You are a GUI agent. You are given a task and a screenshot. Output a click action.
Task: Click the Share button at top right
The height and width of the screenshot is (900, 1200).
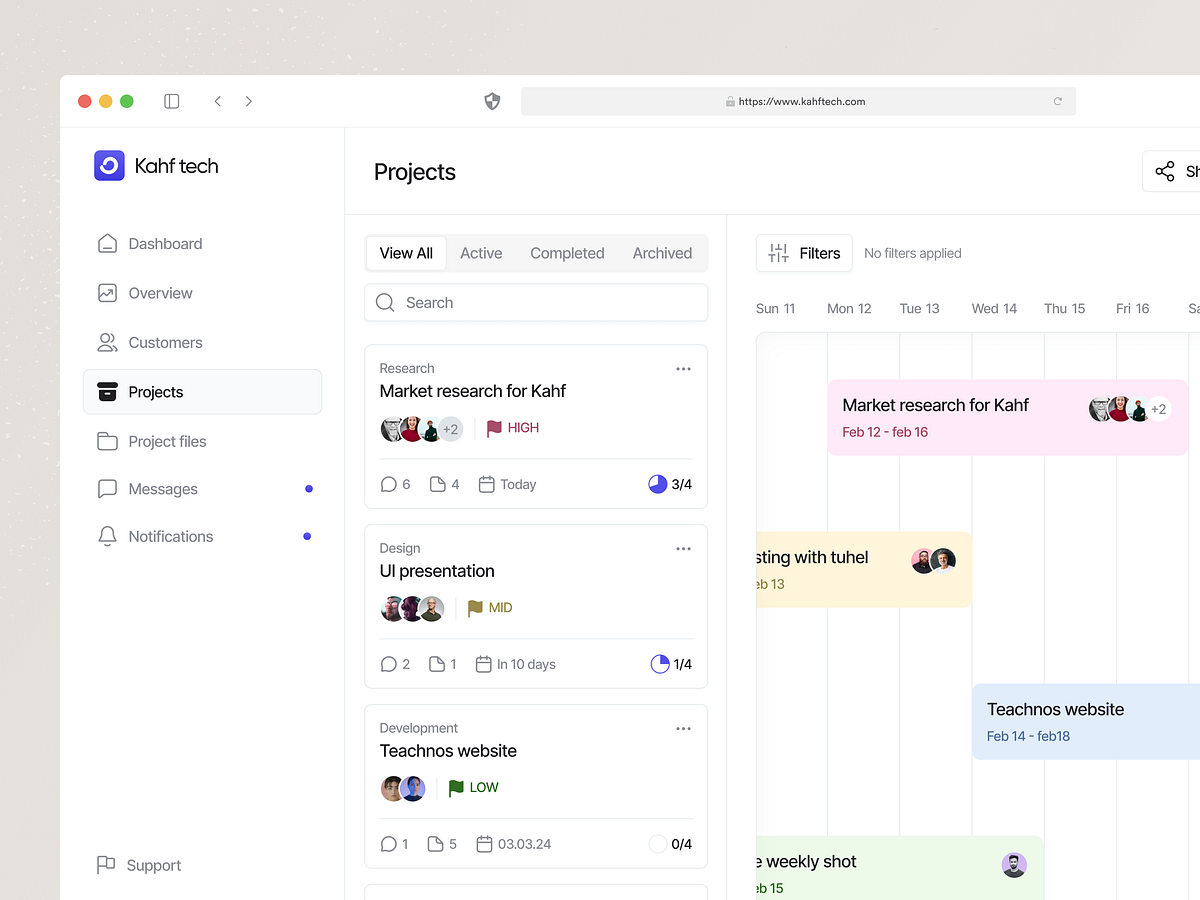tap(1180, 170)
